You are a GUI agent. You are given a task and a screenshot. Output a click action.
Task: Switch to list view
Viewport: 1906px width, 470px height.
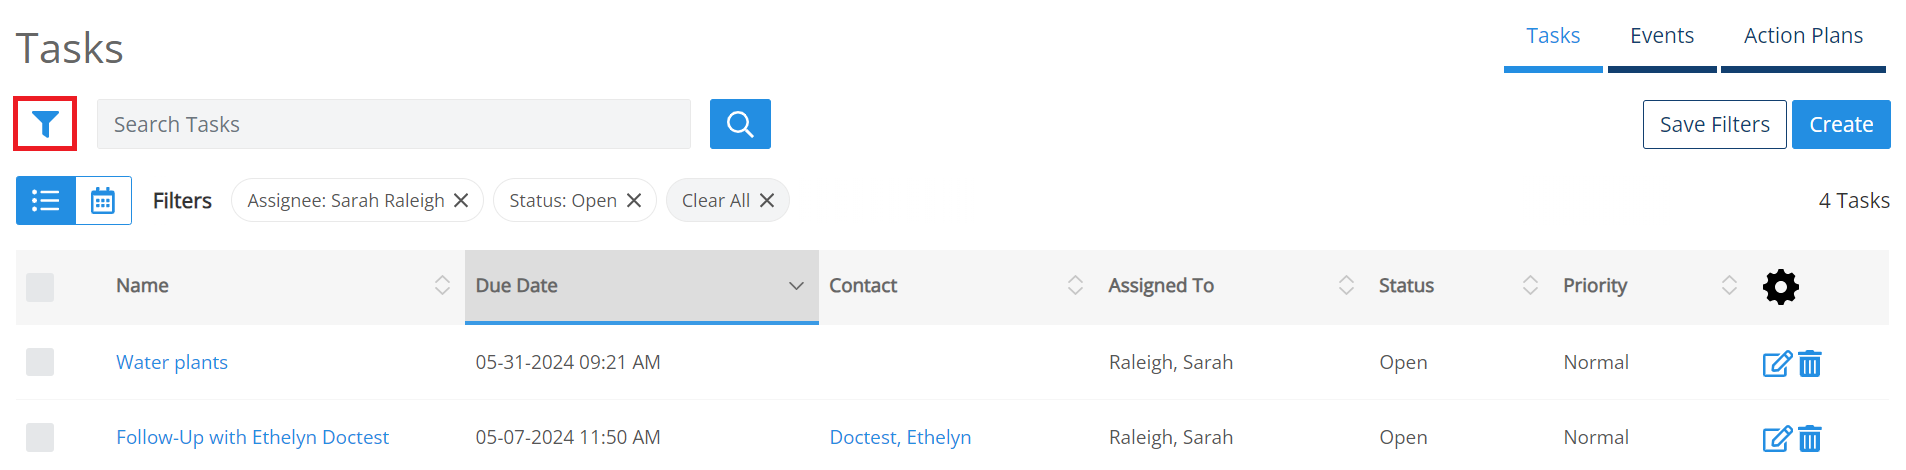tap(46, 201)
